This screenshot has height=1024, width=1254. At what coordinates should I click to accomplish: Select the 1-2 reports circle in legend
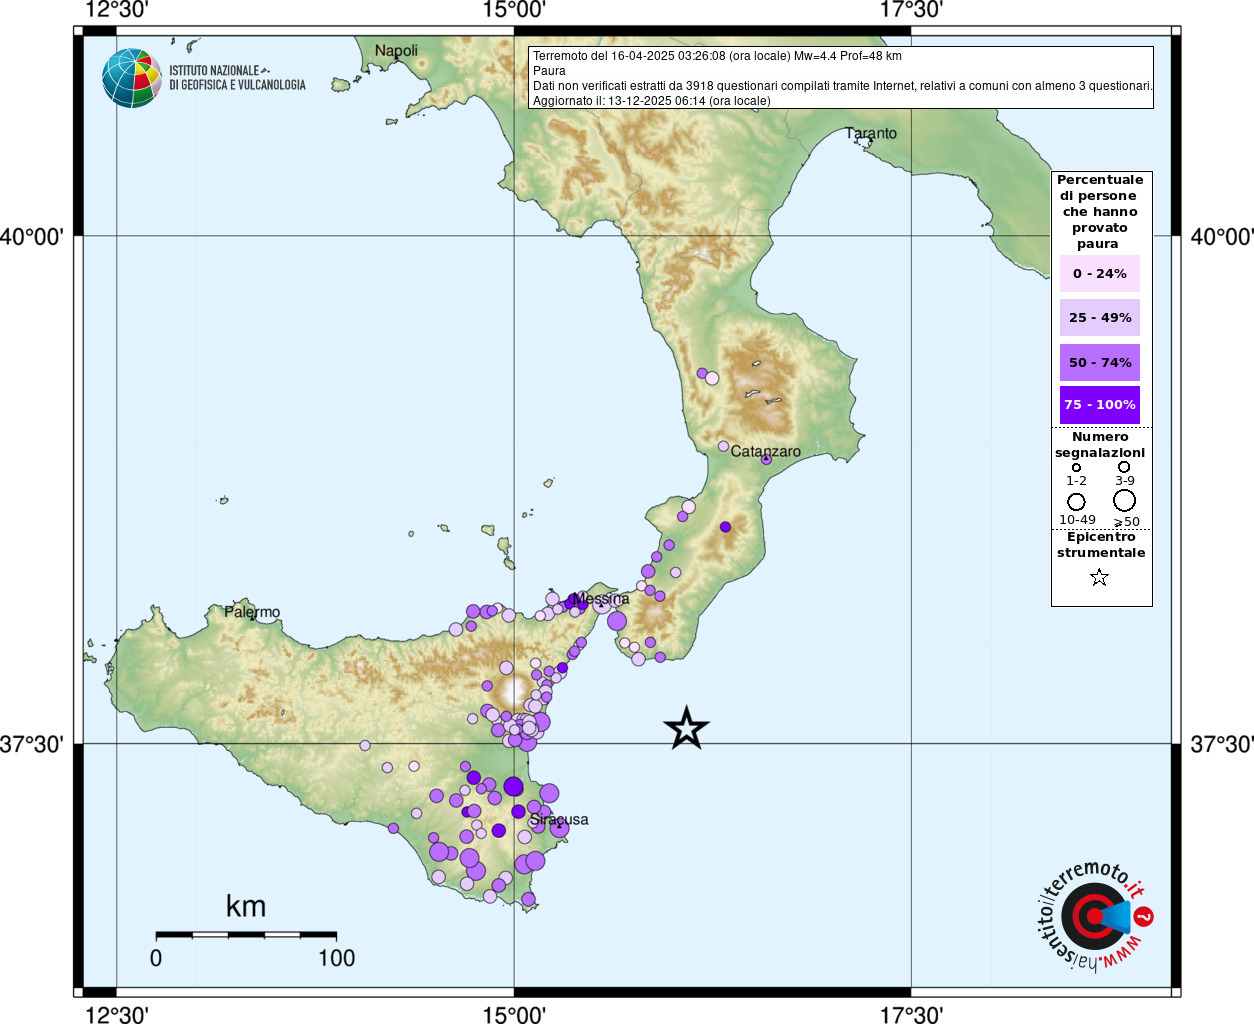coord(1076,467)
